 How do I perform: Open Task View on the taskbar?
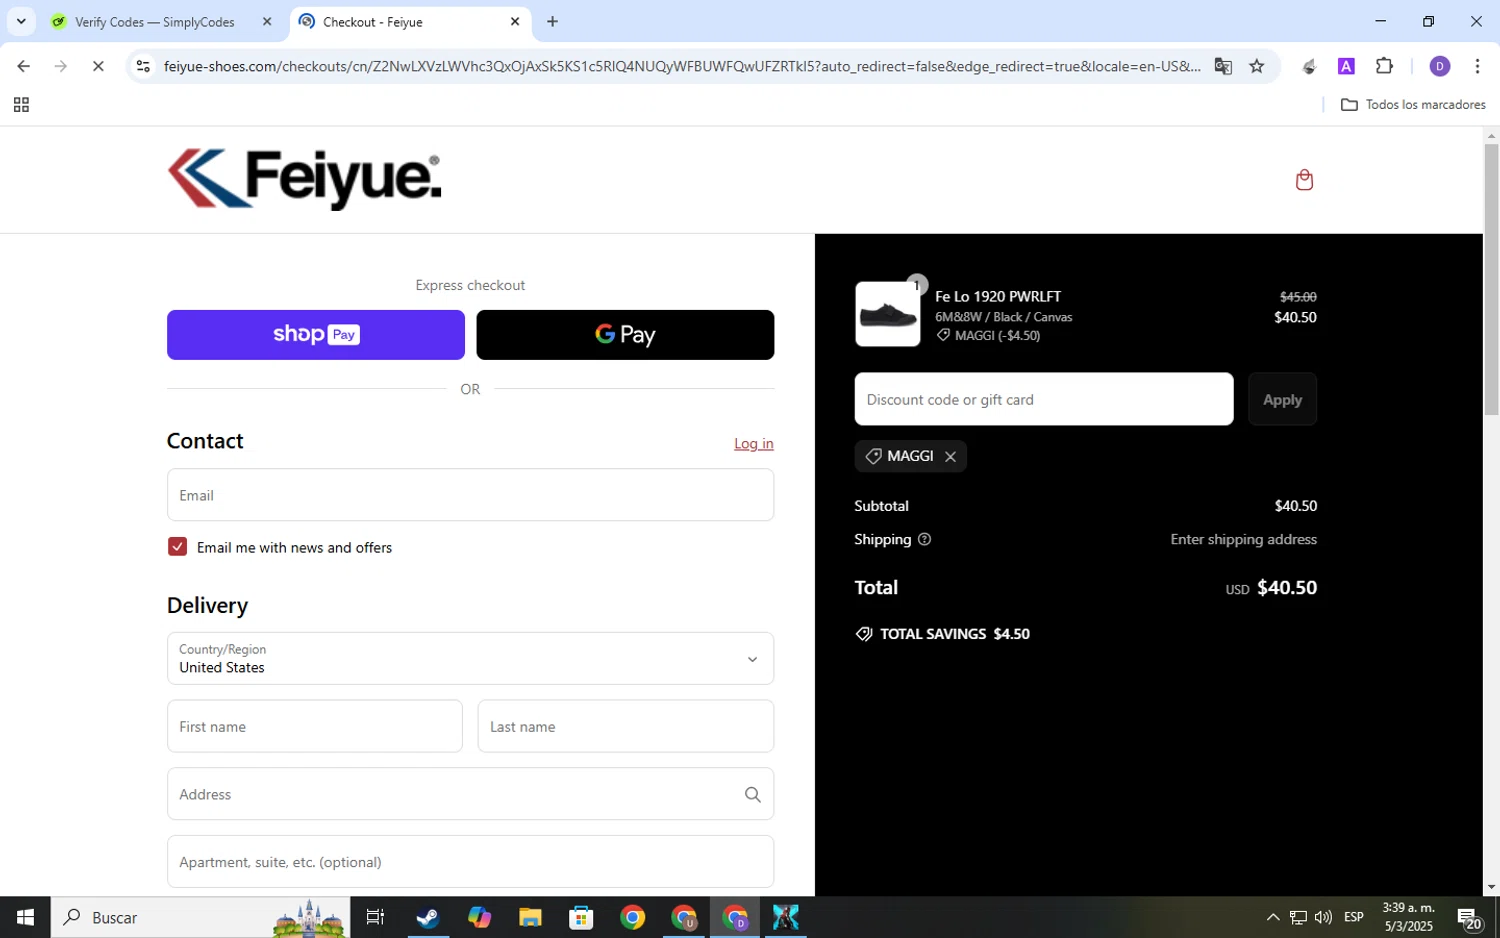point(375,917)
